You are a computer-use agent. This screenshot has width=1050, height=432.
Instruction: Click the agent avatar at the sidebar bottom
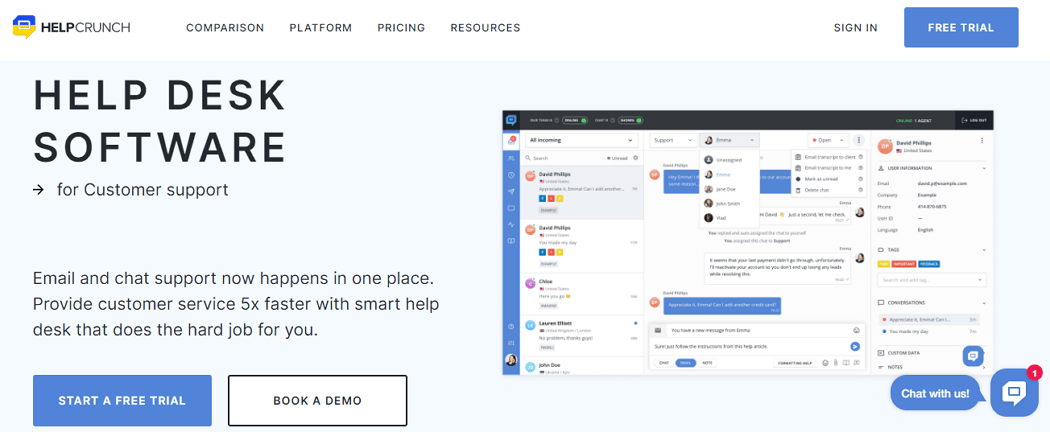point(511,360)
